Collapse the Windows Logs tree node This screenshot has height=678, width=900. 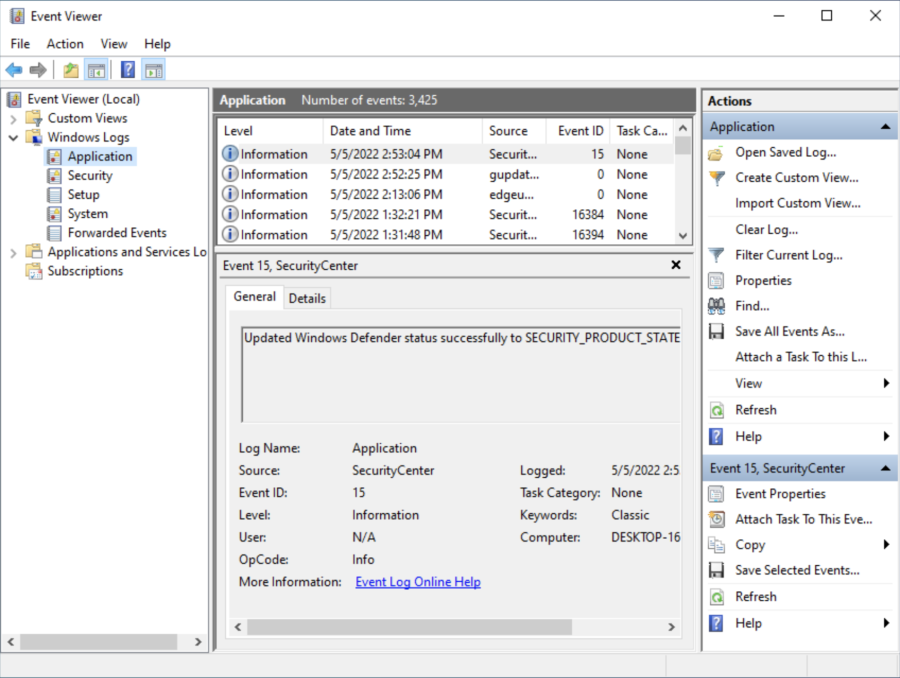(x=13, y=137)
